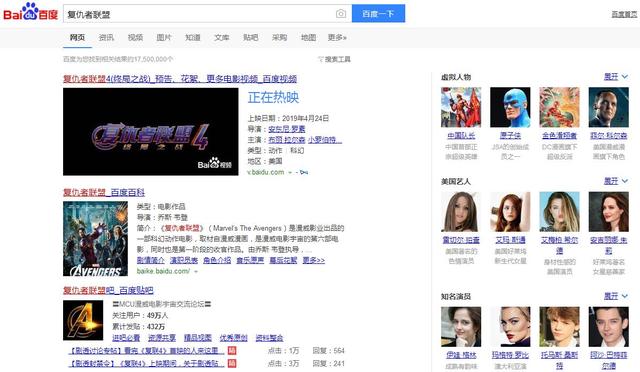Go to 百度首页 link at top right
The height and width of the screenshot is (372, 640).
pyautogui.click(x=624, y=14)
